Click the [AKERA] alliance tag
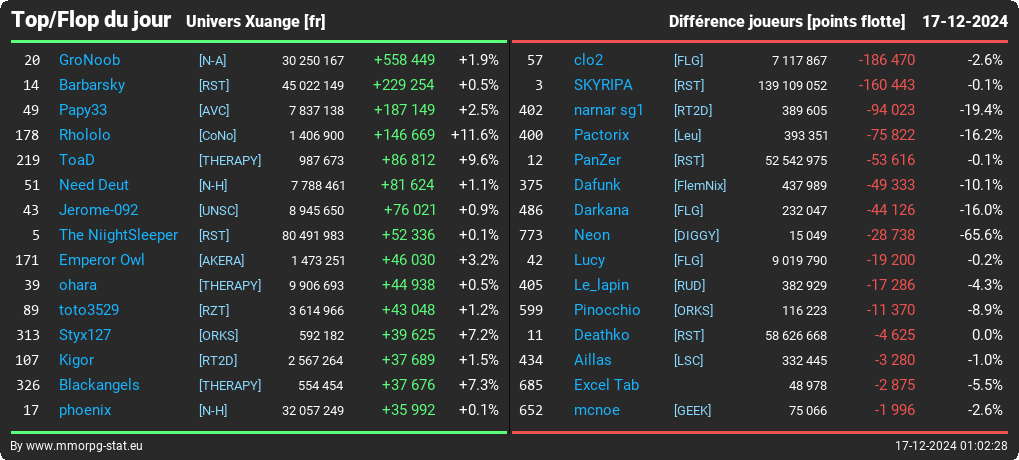The height and width of the screenshot is (460, 1019). coord(222,261)
